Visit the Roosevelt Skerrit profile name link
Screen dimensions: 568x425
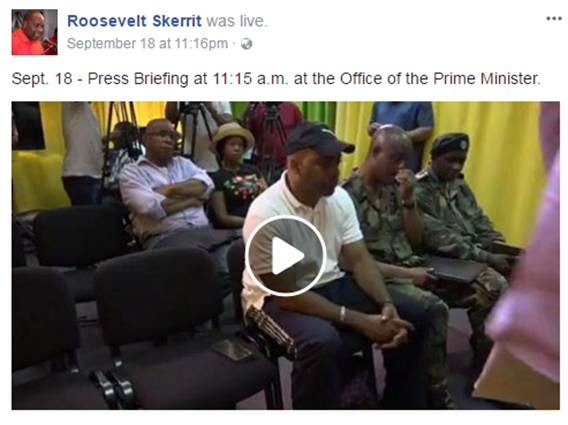(x=134, y=21)
